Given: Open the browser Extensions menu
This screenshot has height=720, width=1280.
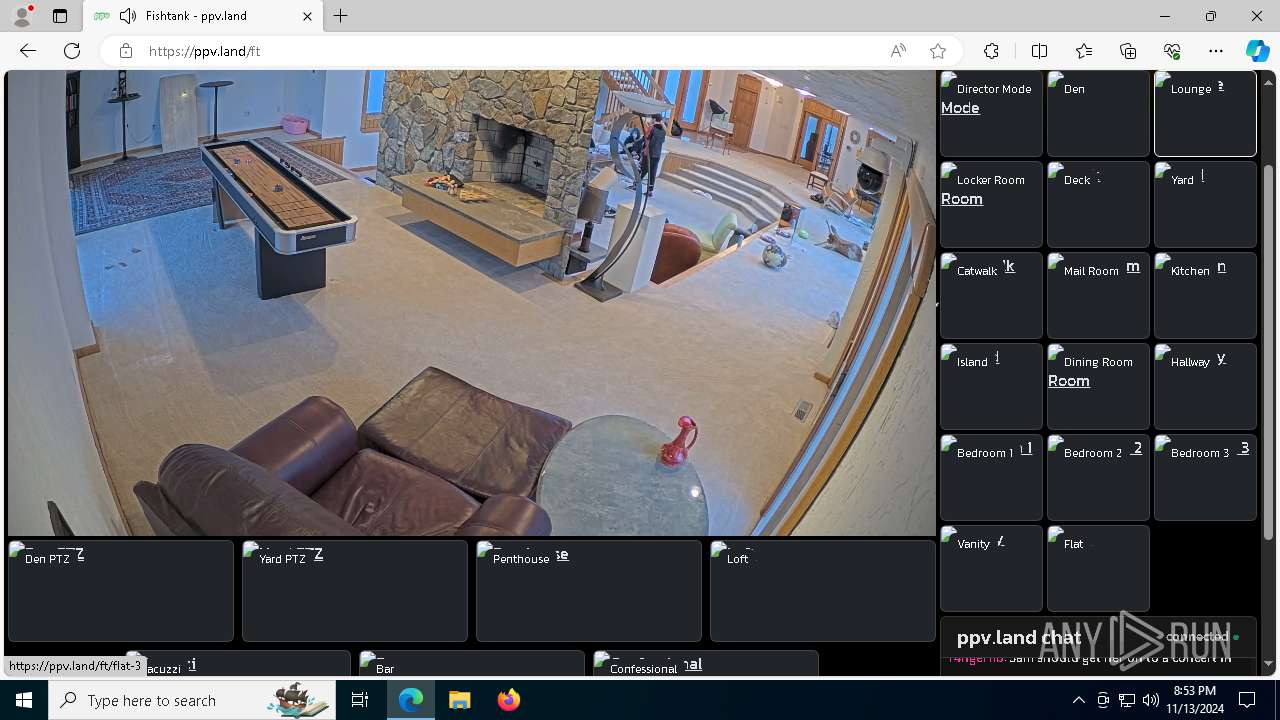Looking at the screenshot, I should point(991,51).
